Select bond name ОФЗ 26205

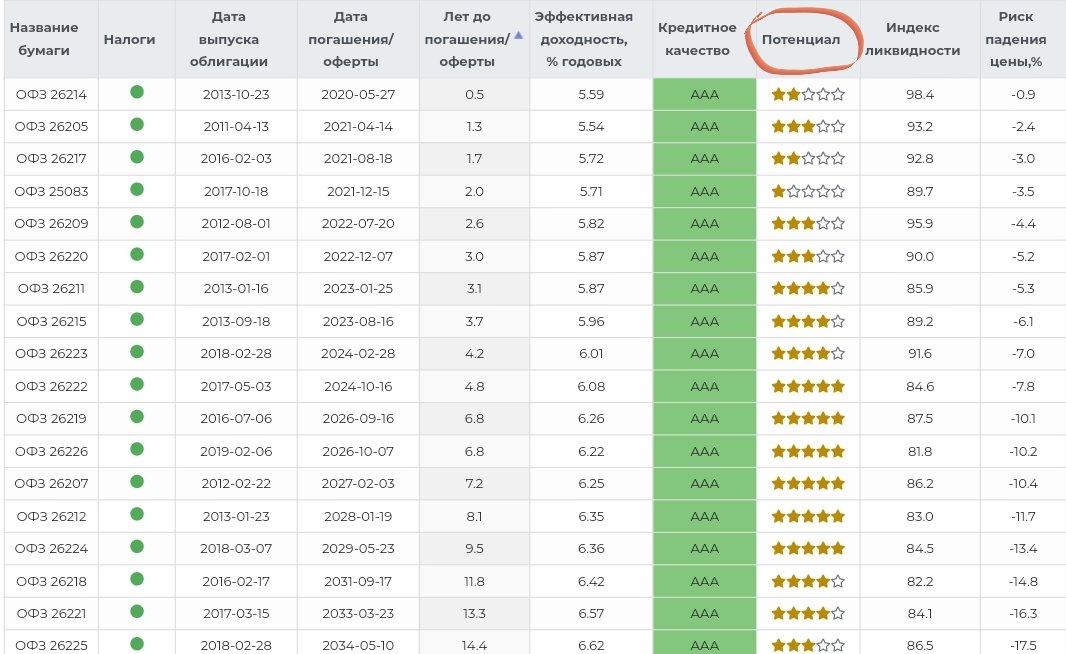(x=52, y=126)
